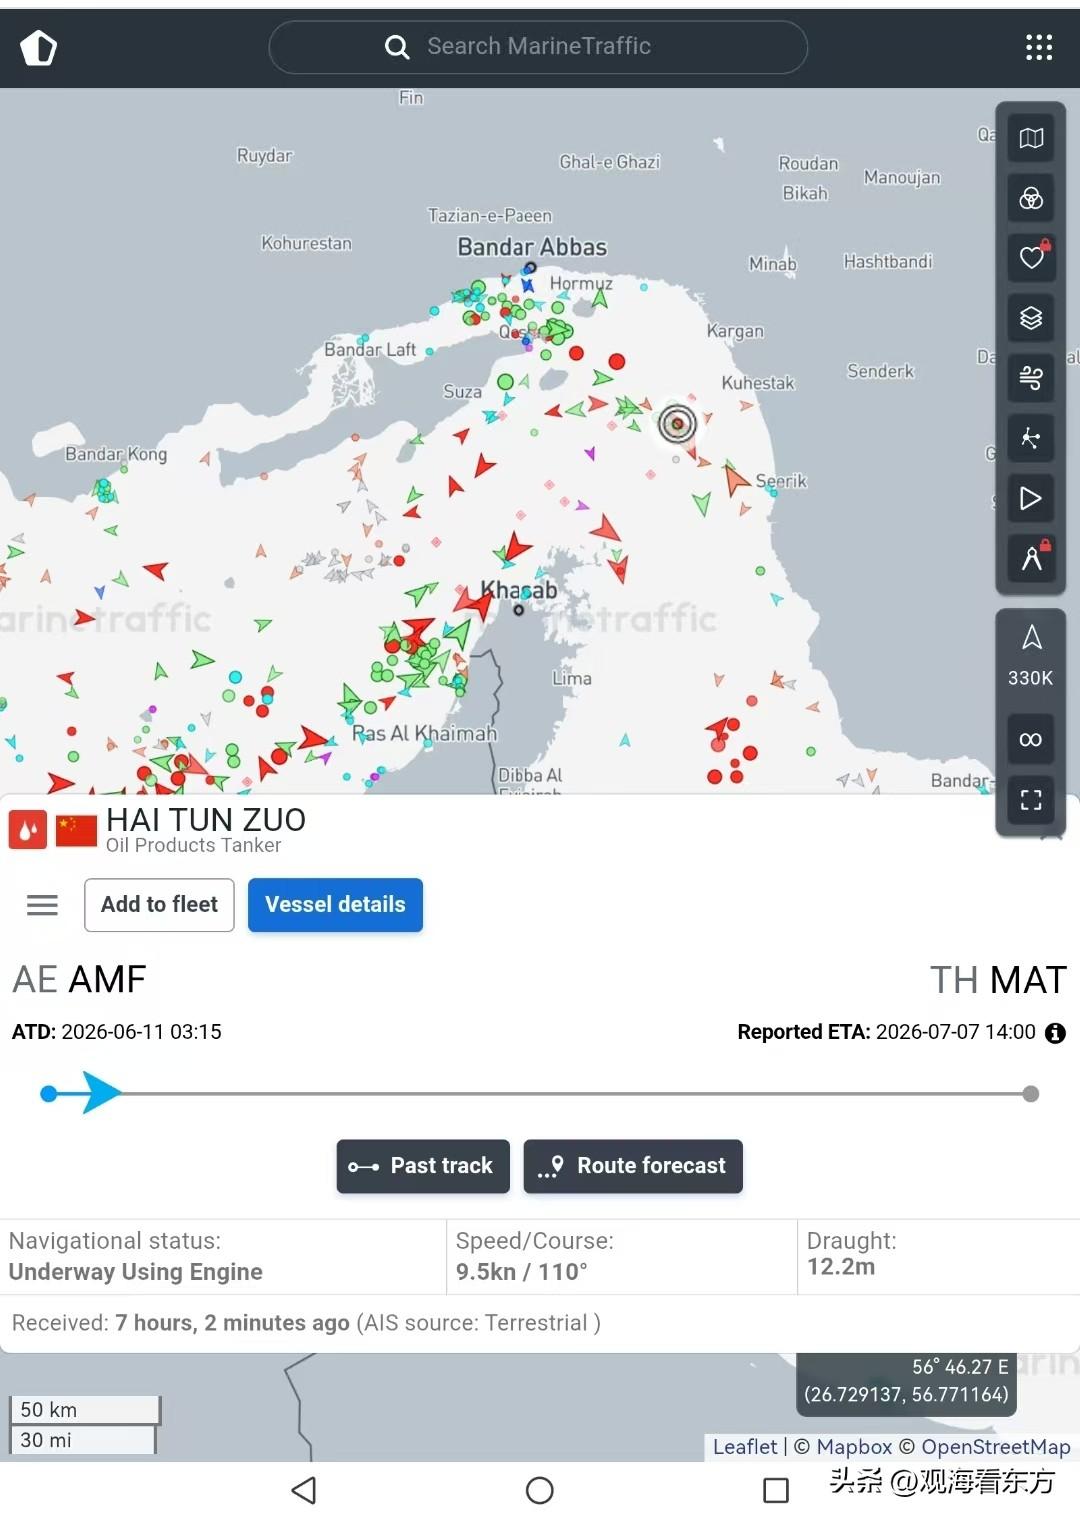
Task: Open the distance measuring tool
Action: tap(1031, 558)
